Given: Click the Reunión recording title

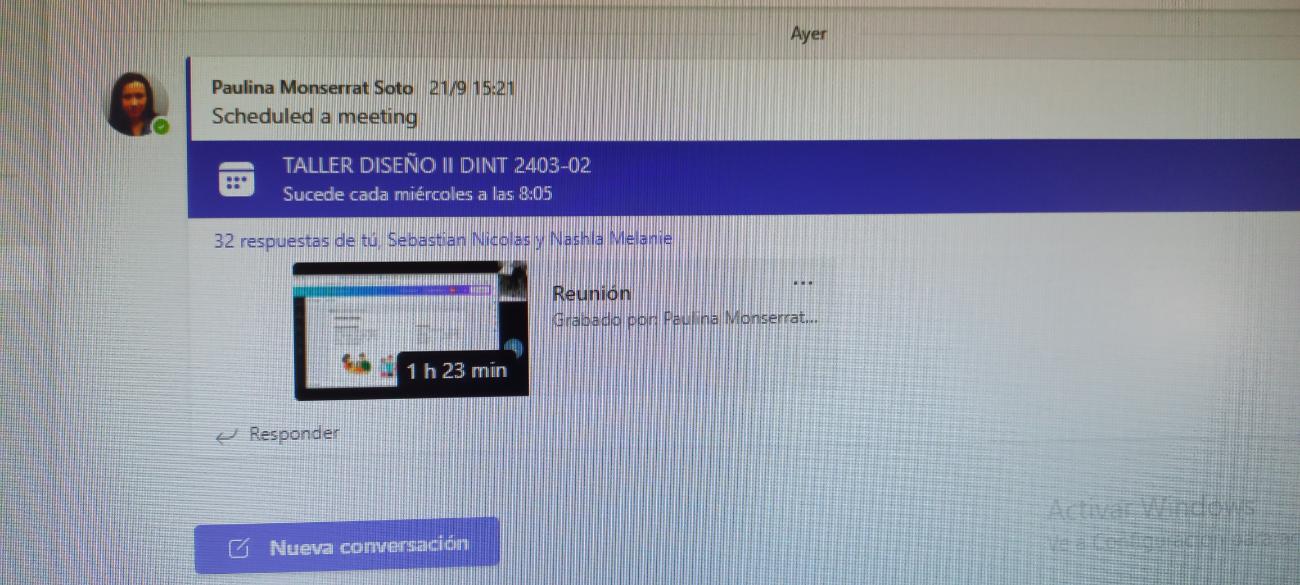Looking at the screenshot, I should (x=591, y=293).
